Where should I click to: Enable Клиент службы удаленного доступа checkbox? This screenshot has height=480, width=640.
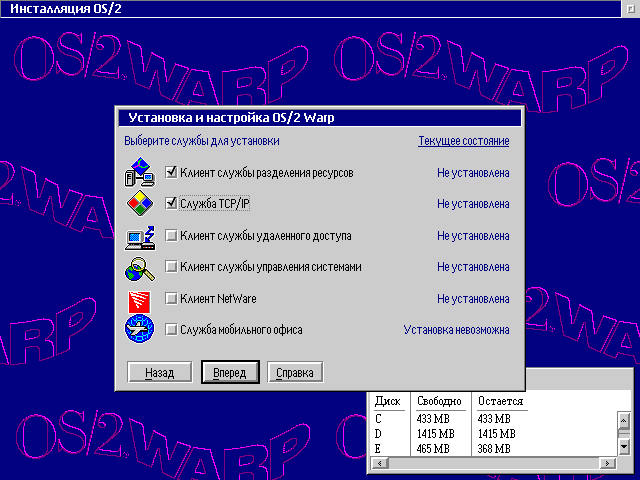(171, 236)
